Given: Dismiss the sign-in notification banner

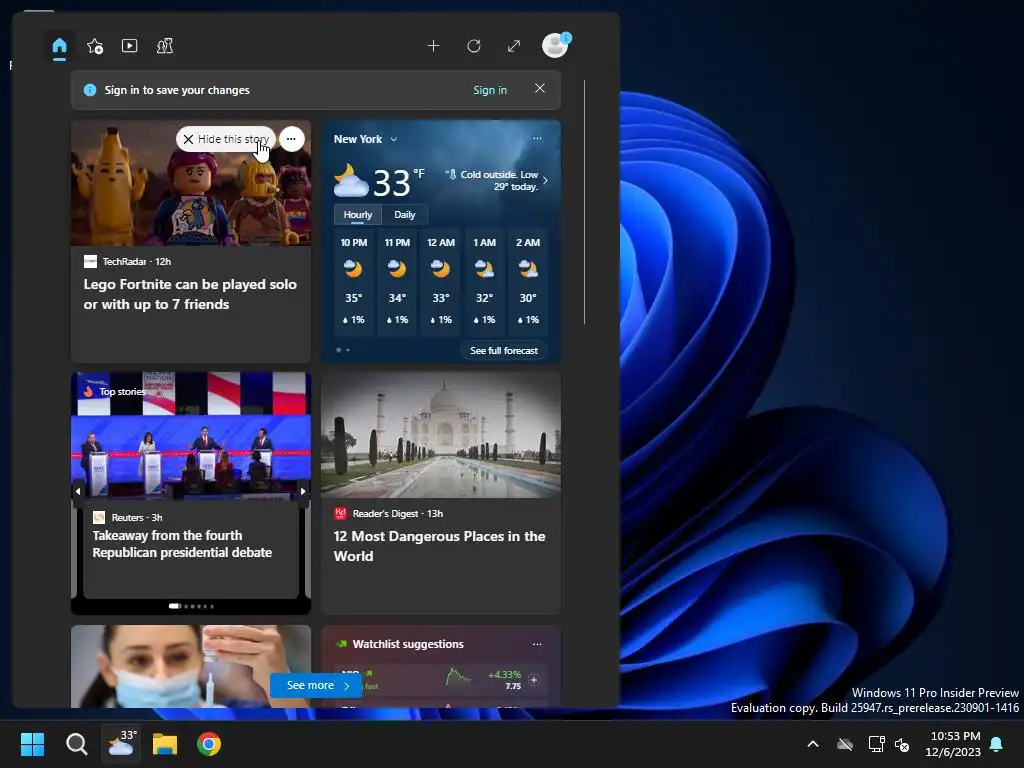Looking at the screenshot, I should coord(539,88).
